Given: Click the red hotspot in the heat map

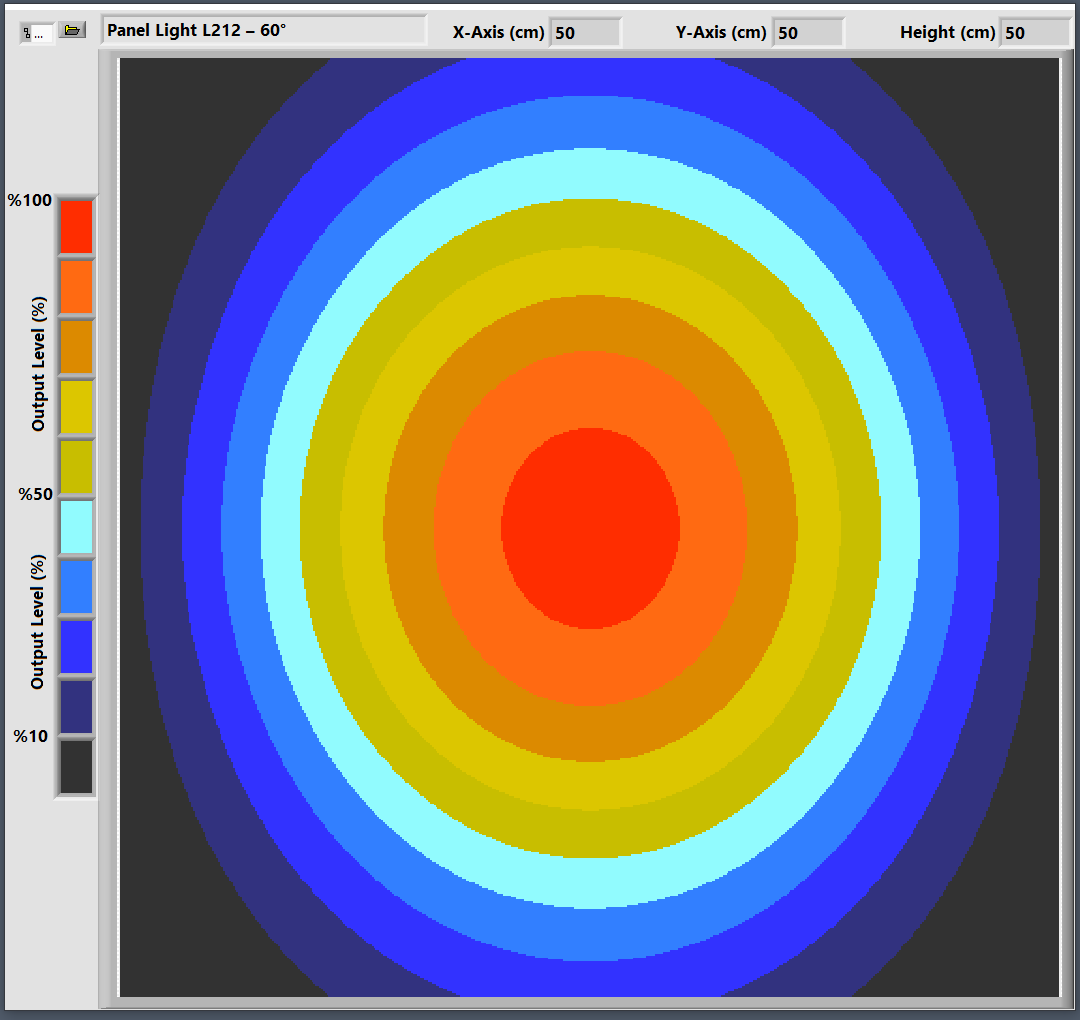Looking at the screenshot, I should [x=590, y=527].
